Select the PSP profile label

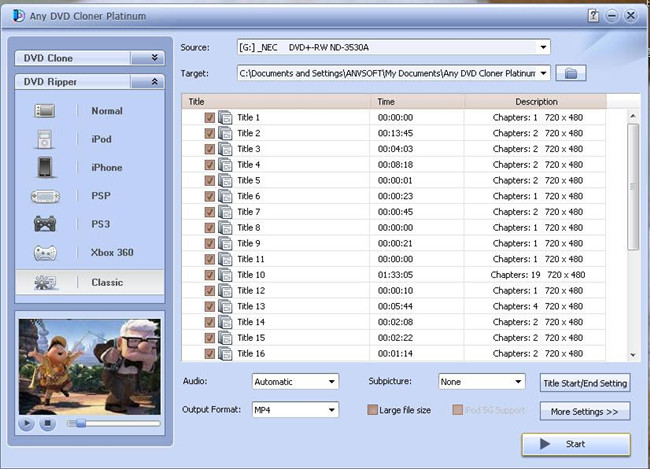(x=101, y=196)
